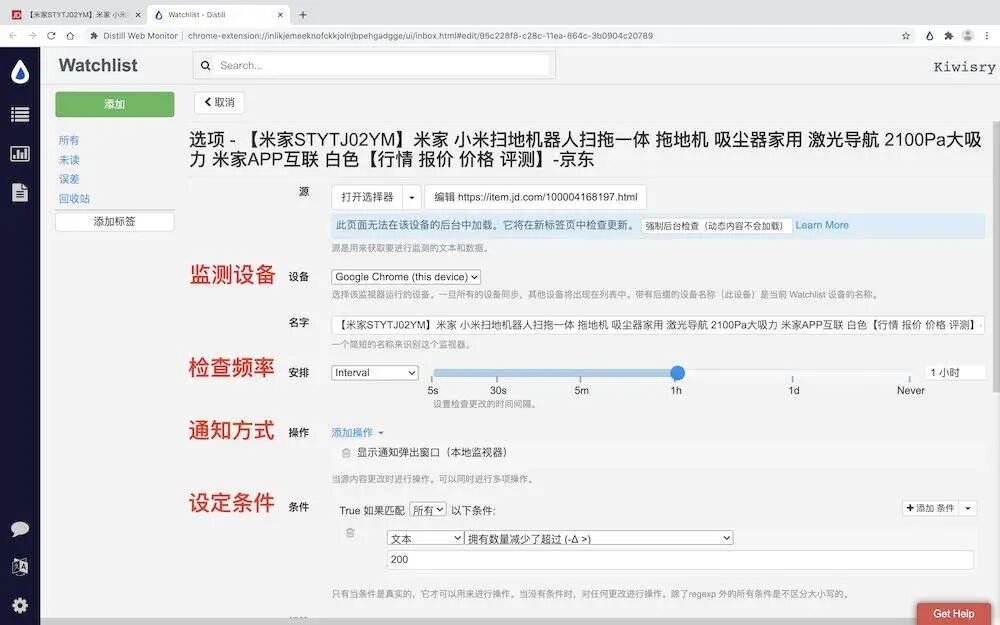Click the 5s label on interval slider
Screen dimensions: 1000x625
pyautogui.click(x=433, y=390)
